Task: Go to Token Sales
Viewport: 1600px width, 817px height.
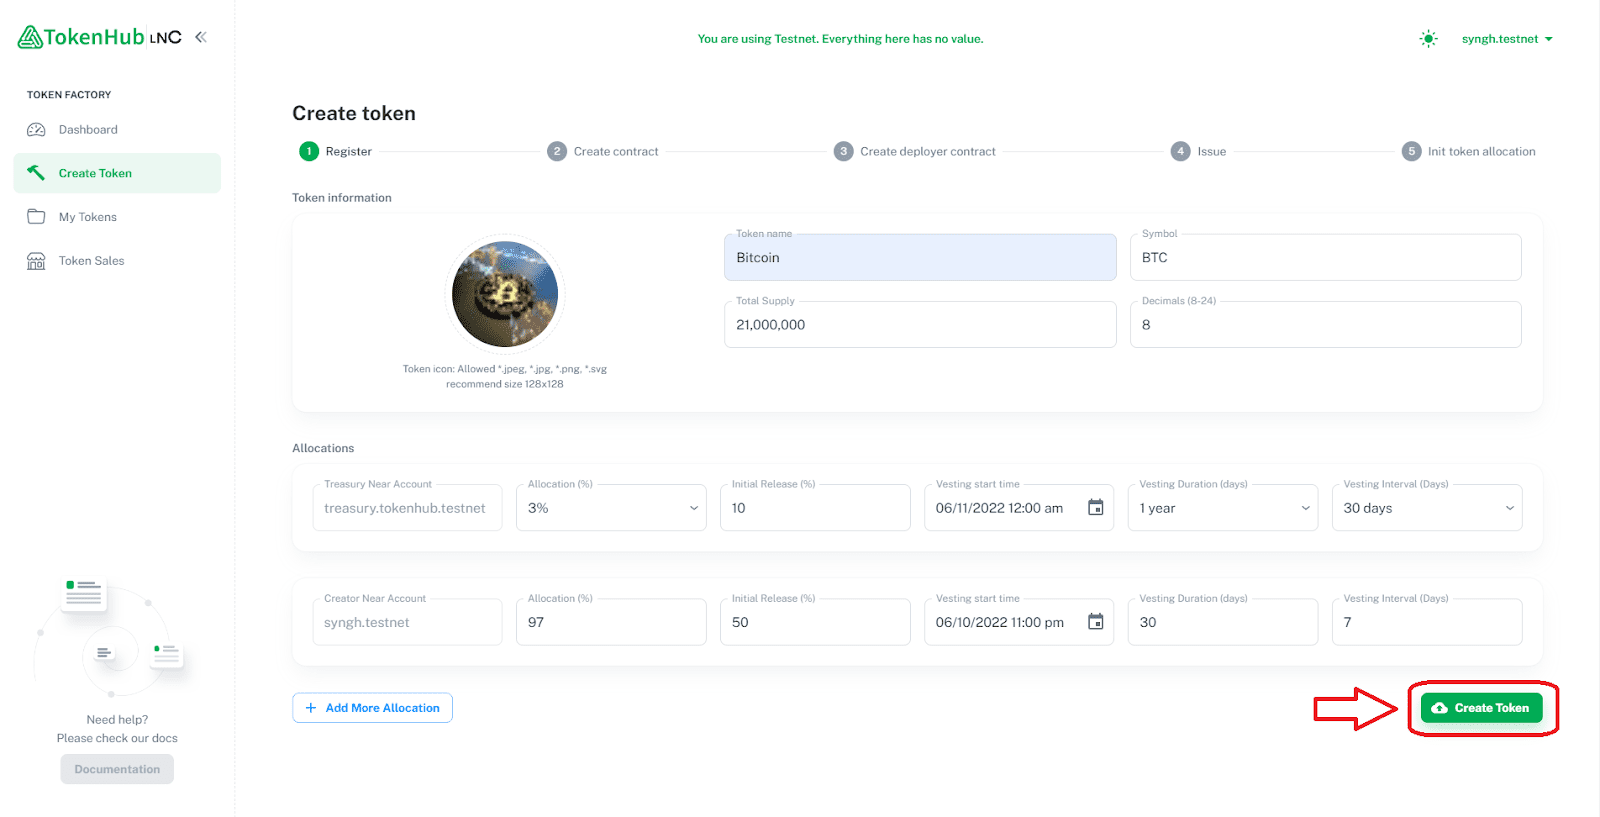Action: coord(117,261)
